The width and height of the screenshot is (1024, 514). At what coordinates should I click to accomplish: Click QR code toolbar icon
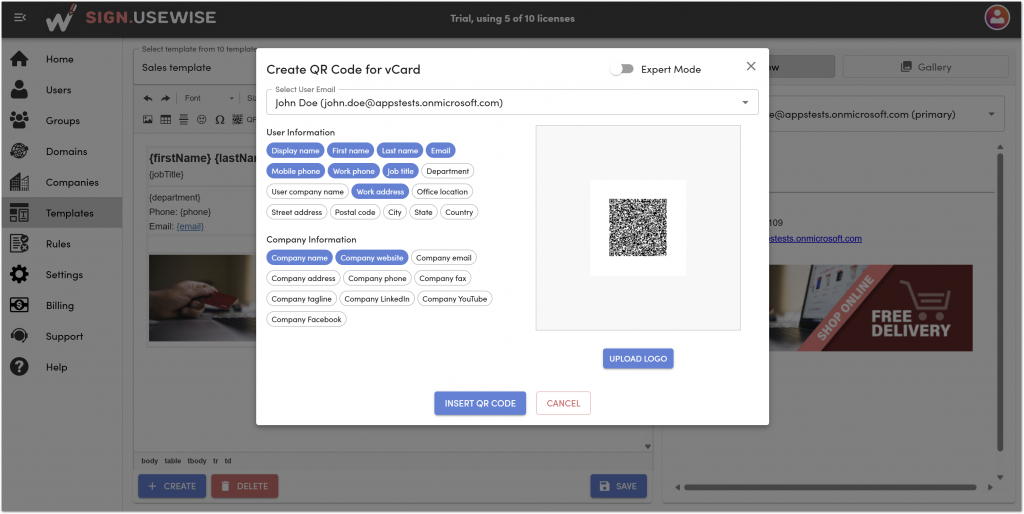238,120
